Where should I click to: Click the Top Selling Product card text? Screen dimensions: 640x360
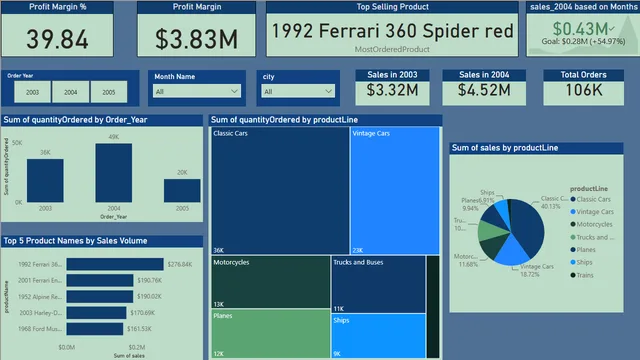(392, 31)
